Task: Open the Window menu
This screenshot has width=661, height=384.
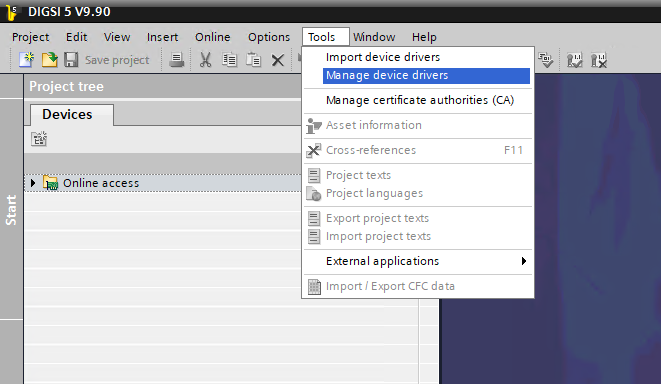Action: tap(374, 37)
